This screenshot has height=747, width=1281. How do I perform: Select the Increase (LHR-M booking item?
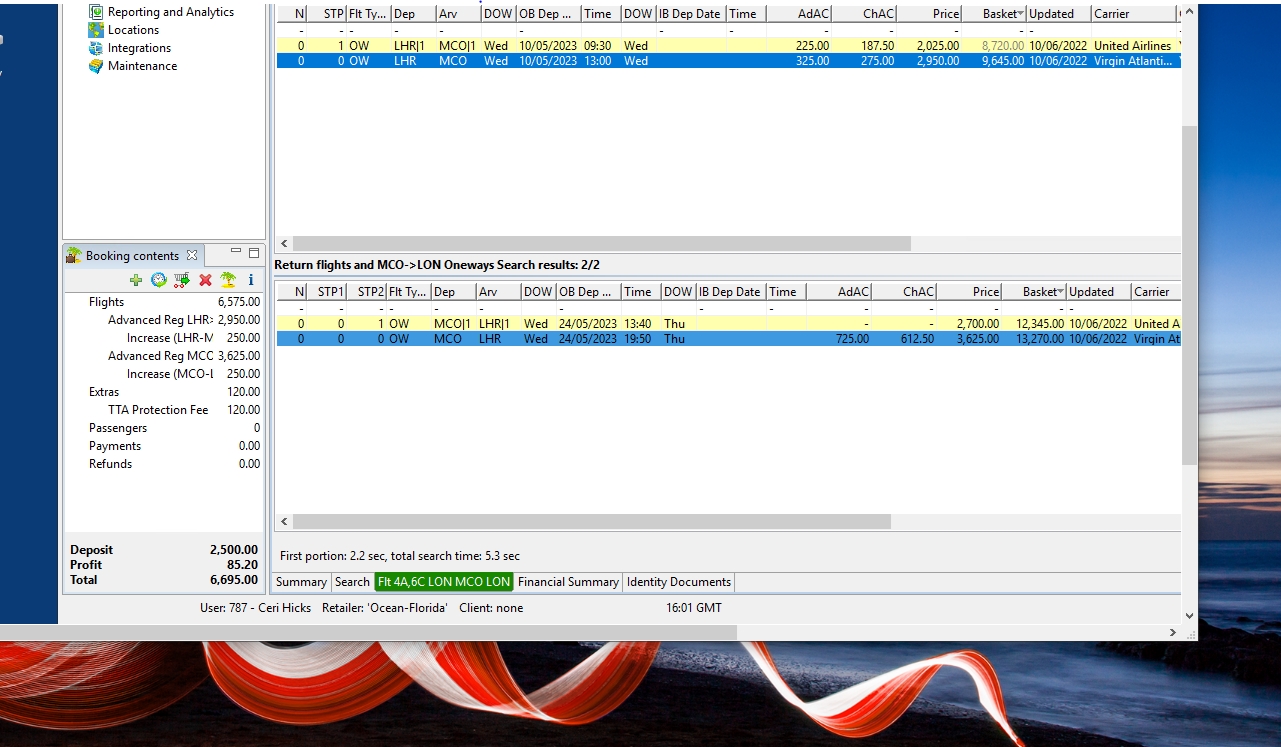(x=164, y=338)
